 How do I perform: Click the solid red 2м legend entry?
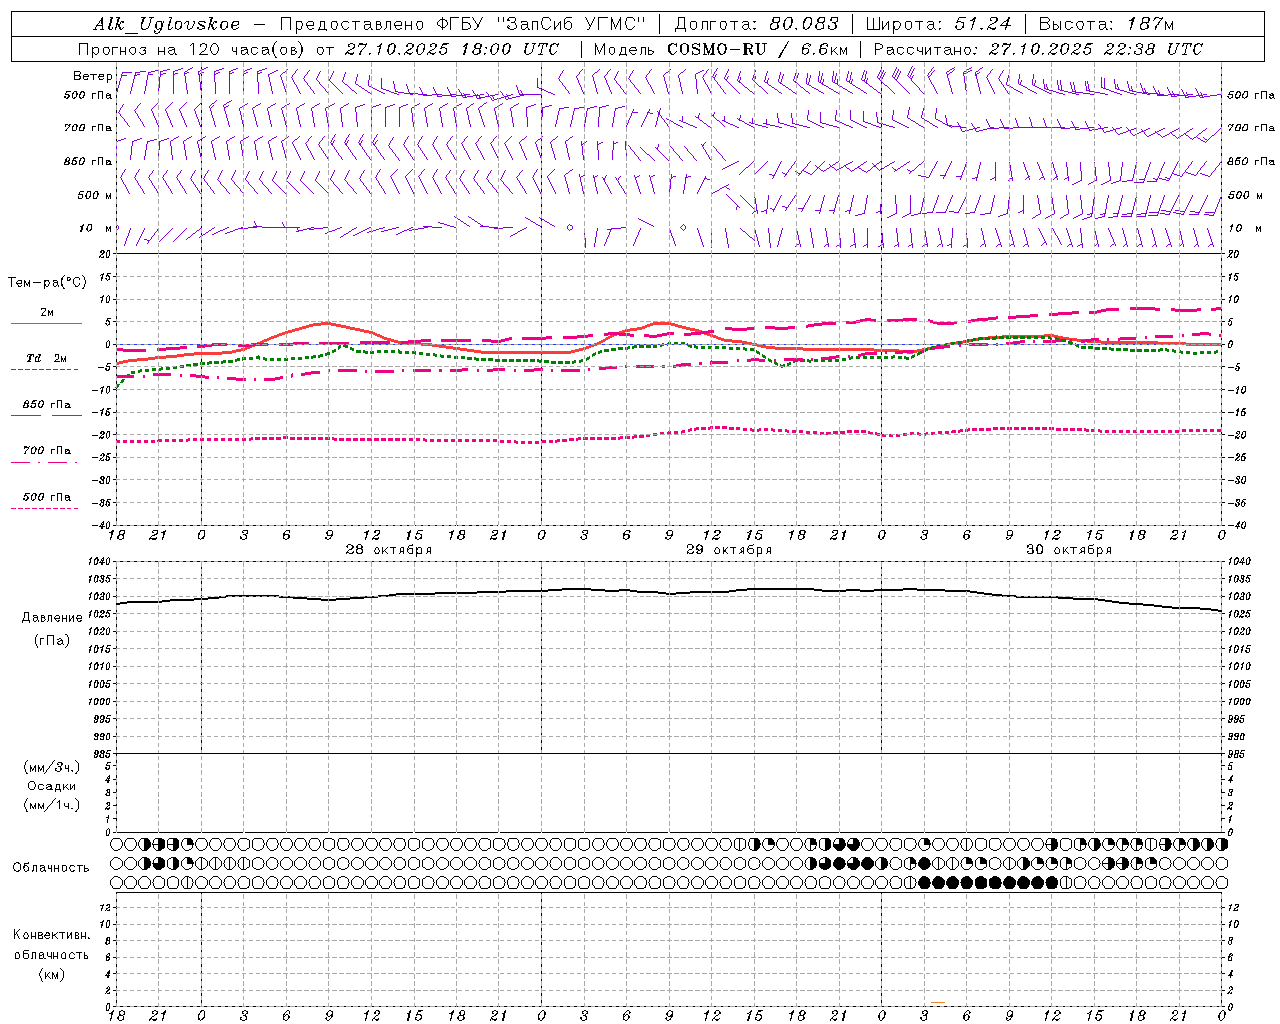point(46,316)
